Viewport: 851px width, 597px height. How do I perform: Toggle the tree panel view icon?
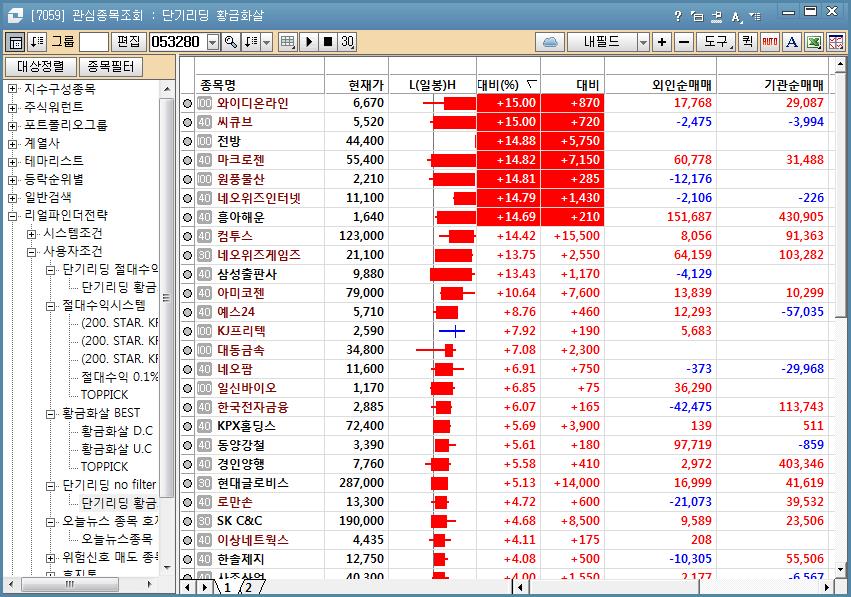(16, 42)
